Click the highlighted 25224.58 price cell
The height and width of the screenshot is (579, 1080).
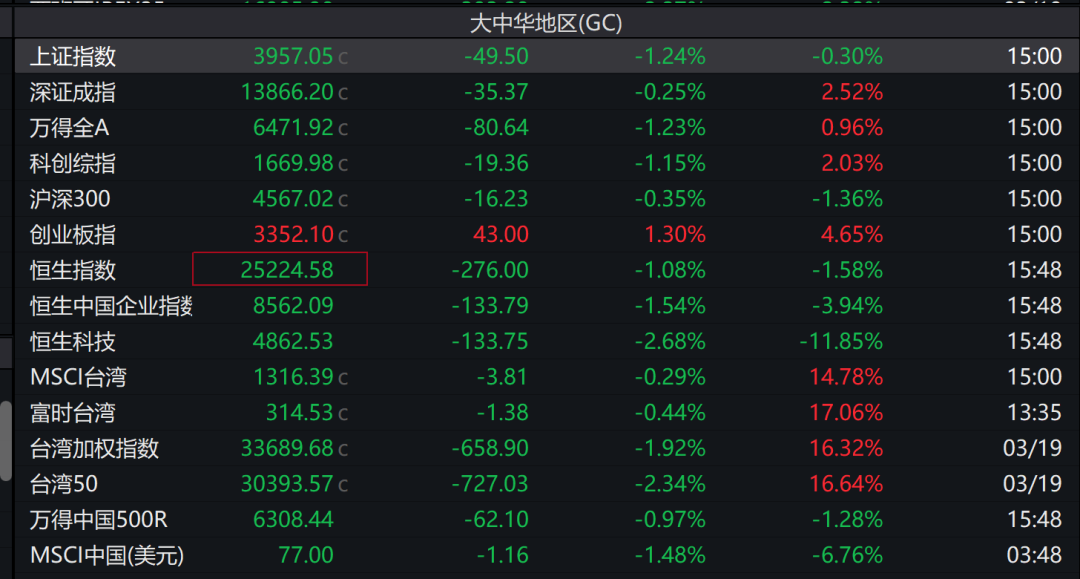click(280, 270)
